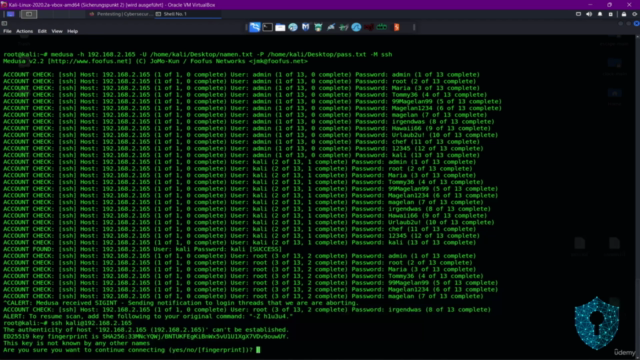Click row User root Password irgendwas
Viewport: 640px width, 360px height.
pos(247,309)
